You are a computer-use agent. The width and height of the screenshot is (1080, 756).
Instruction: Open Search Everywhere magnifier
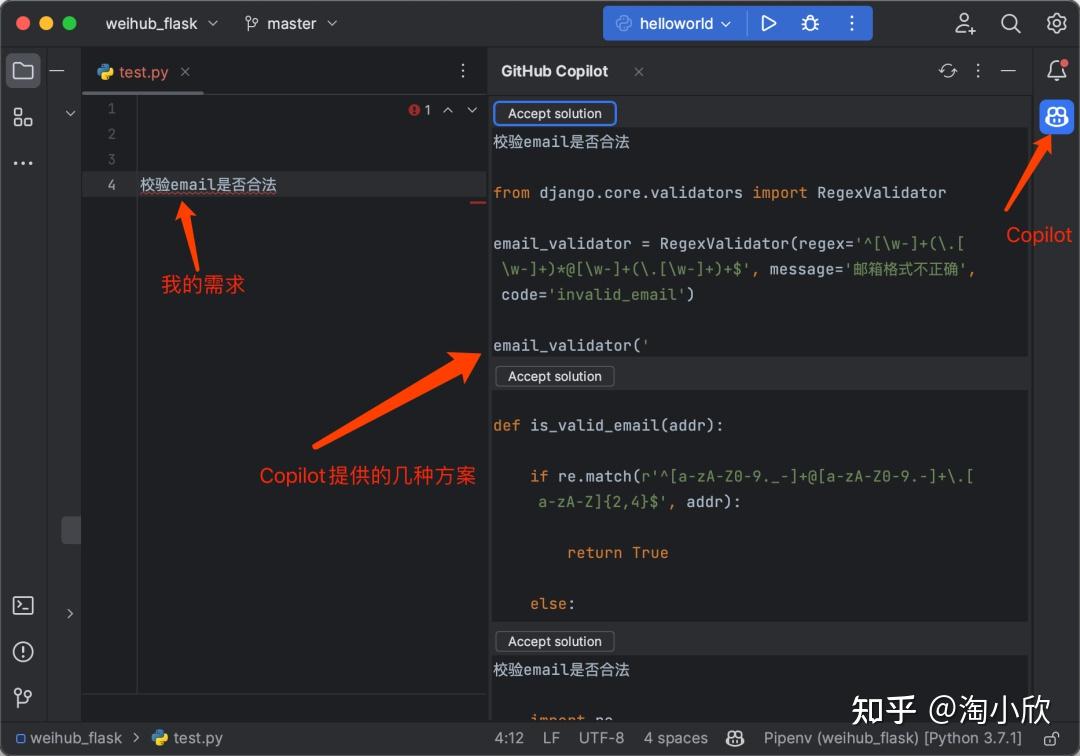pos(1010,23)
